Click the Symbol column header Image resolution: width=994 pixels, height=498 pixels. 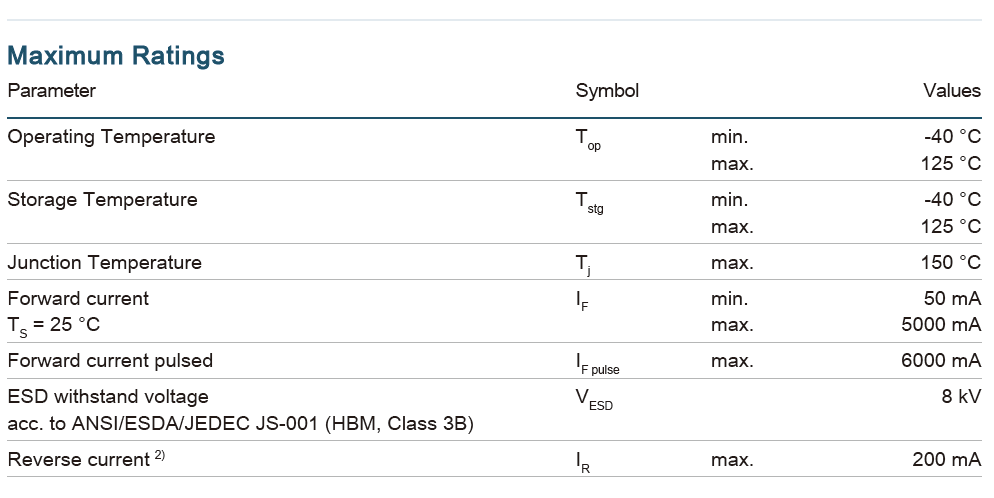click(x=607, y=91)
